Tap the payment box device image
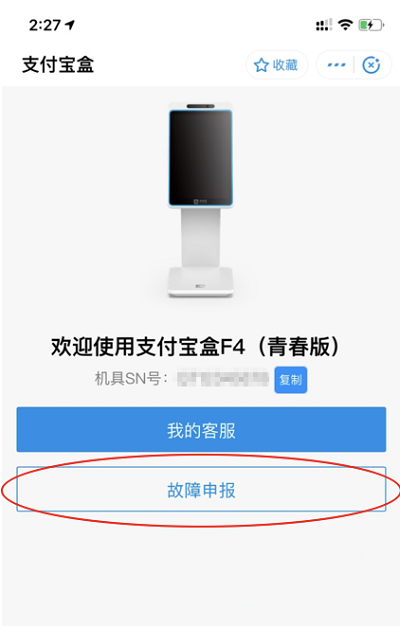The width and height of the screenshot is (400, 626). tap(200, 200)
